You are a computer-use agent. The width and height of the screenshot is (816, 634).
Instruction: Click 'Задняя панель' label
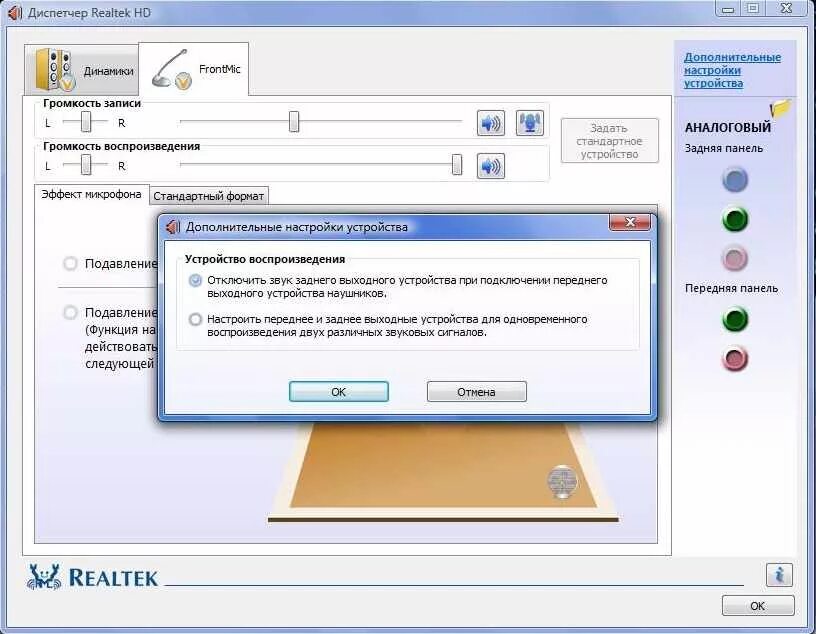[724, 148]
